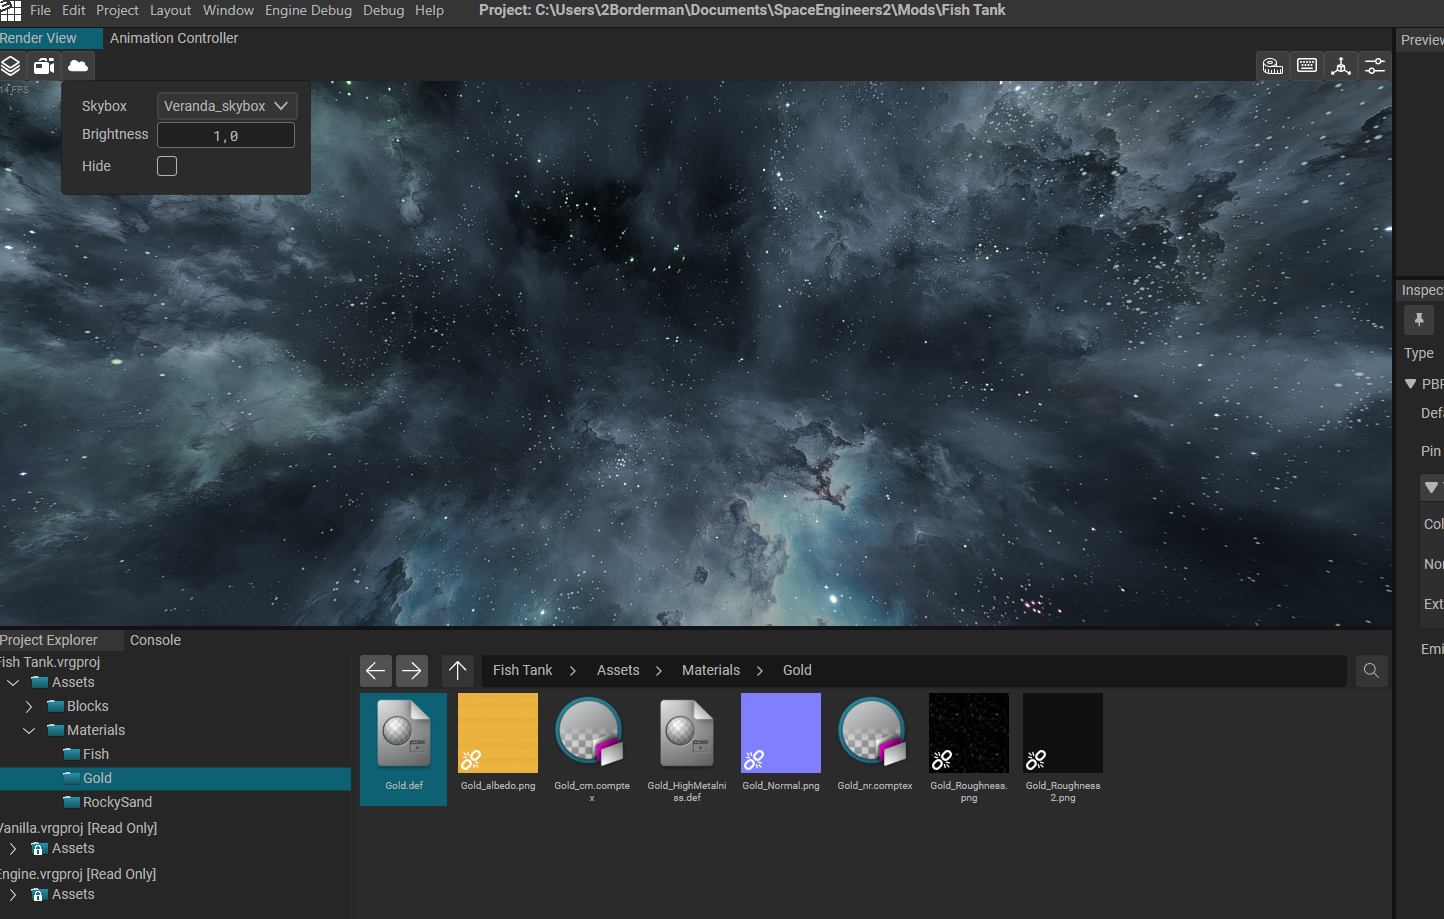Click the pin icon in Inspector panel
This screenshot has height=919, width=1444.
coord(1419,320)
